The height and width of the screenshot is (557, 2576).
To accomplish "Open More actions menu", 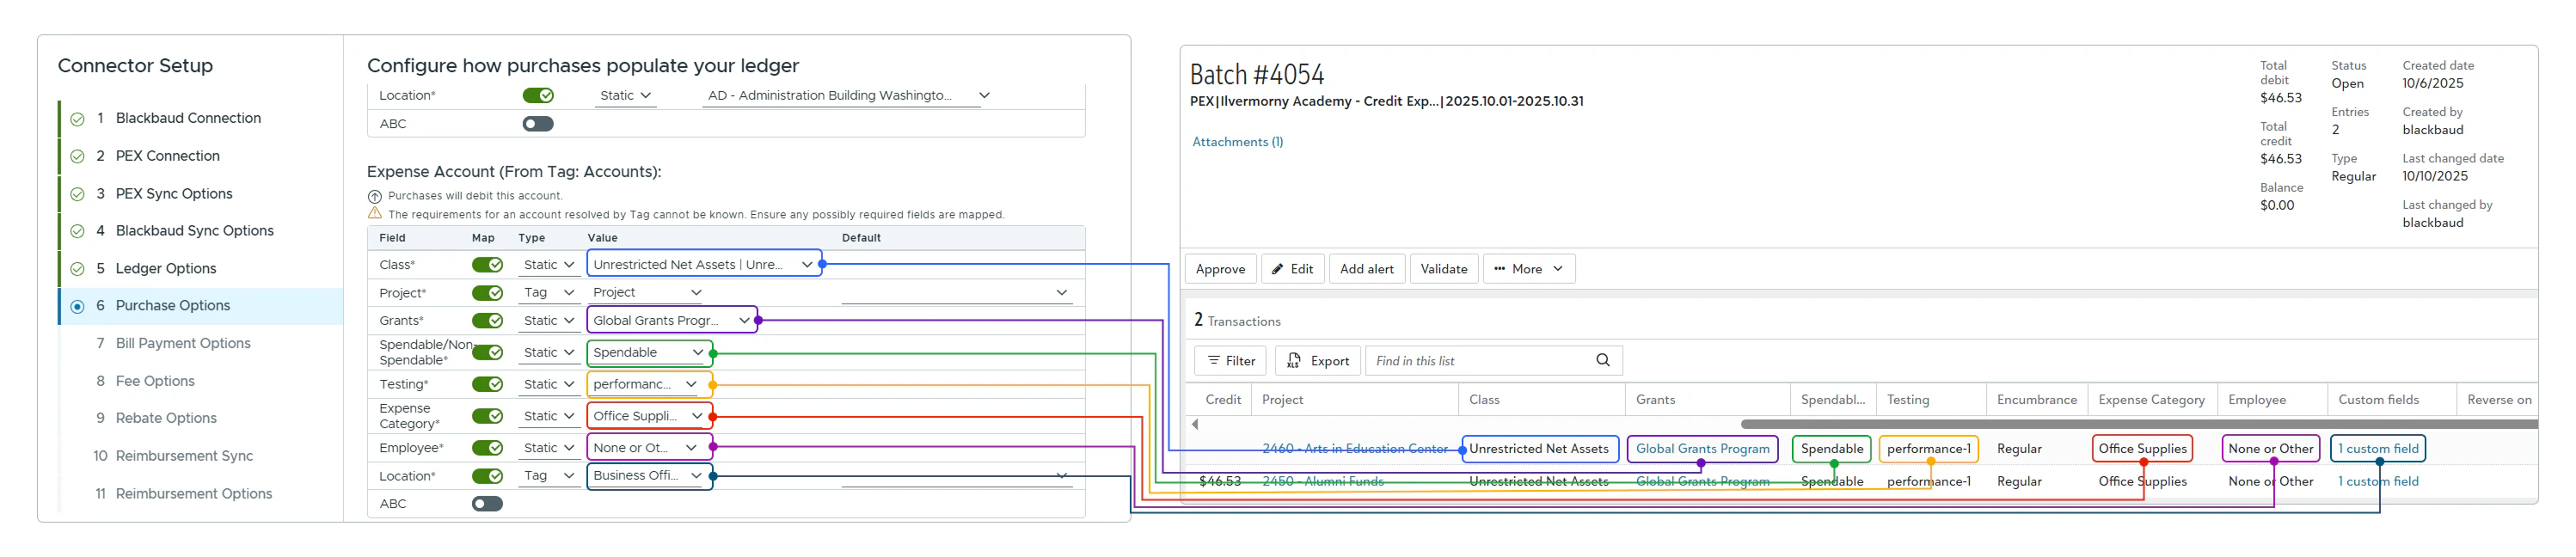I will tap(1529, 270).
